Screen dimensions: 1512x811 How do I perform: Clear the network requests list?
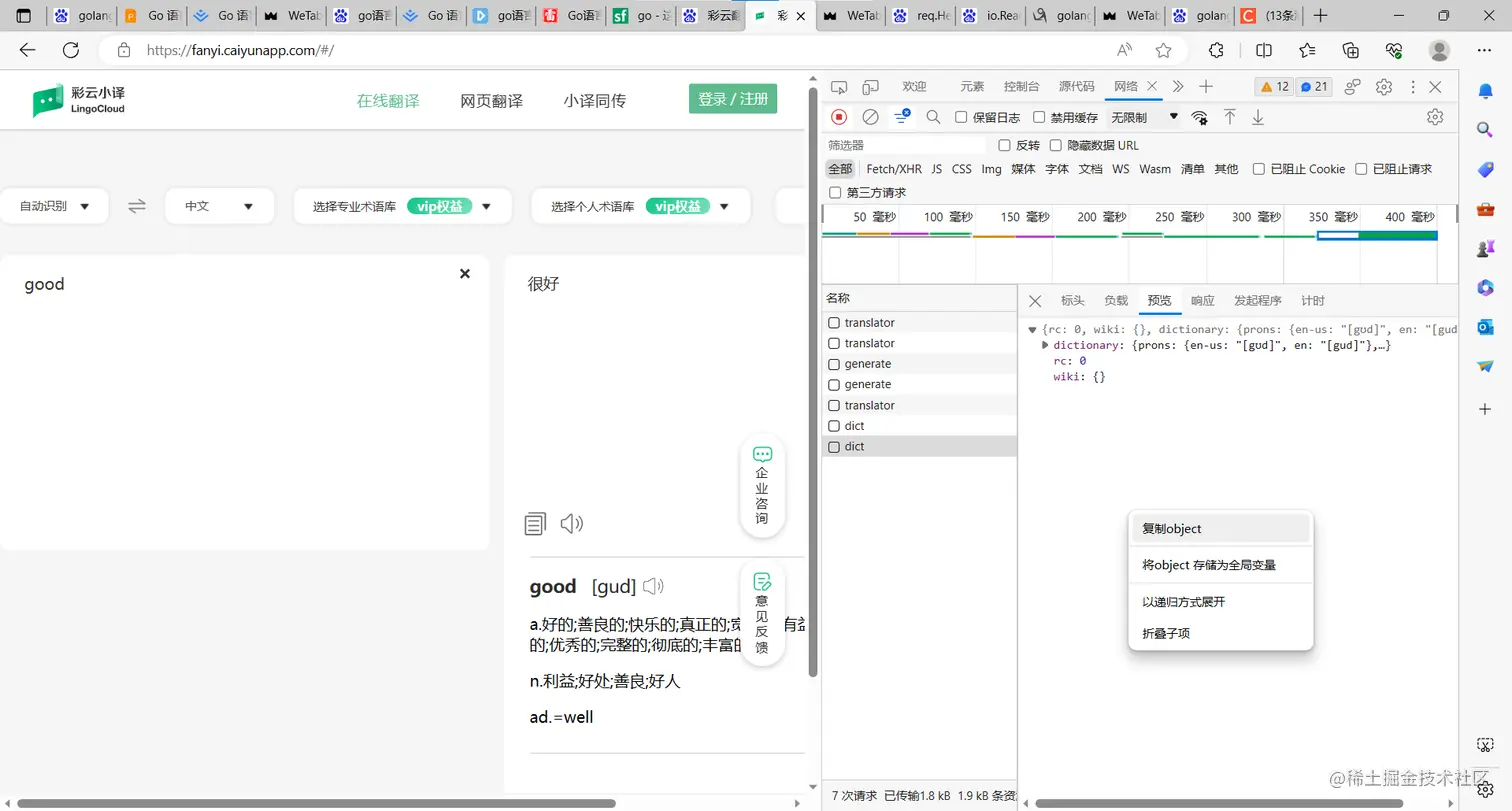(870, 117)
